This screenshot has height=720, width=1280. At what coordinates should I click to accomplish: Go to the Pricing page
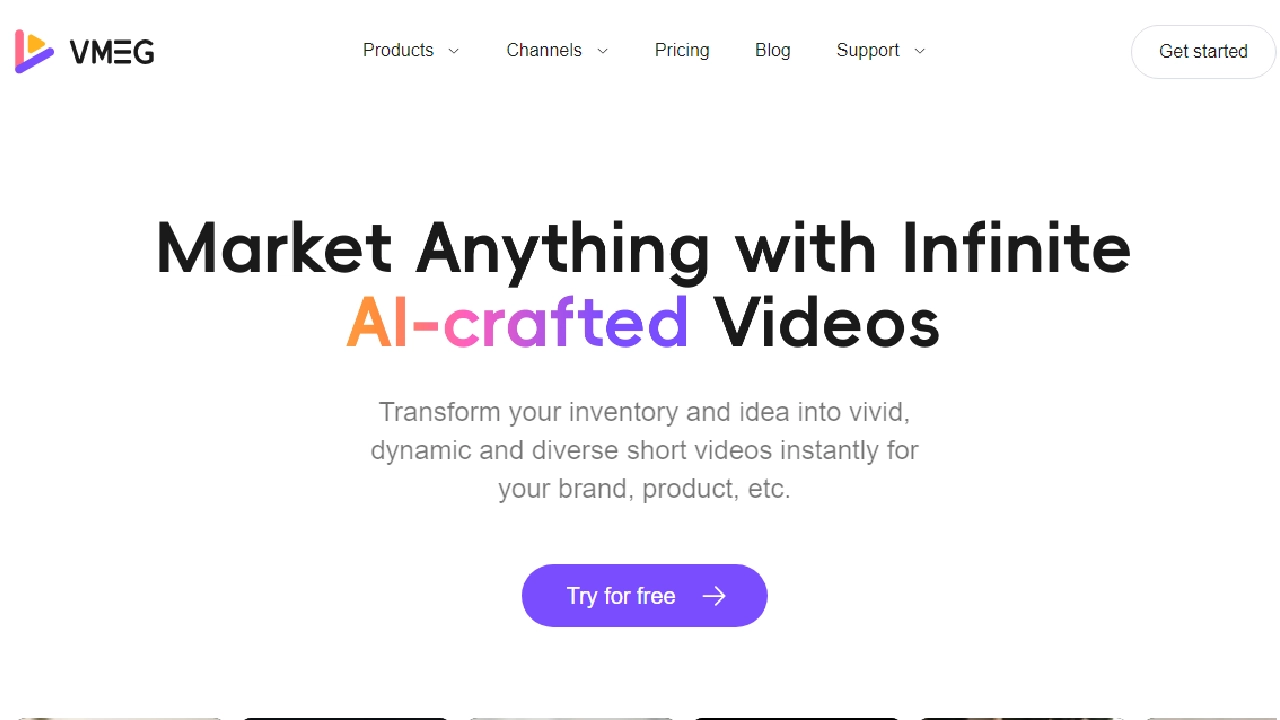point(682,50)
